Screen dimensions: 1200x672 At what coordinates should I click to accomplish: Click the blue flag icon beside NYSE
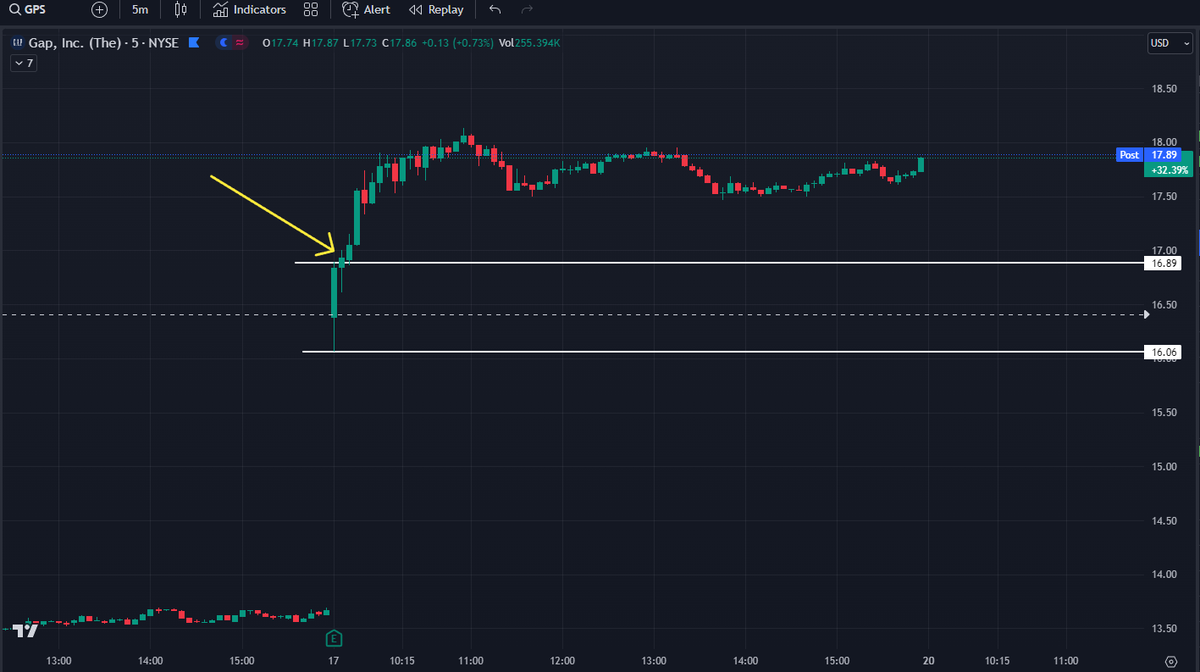(194, 43)
